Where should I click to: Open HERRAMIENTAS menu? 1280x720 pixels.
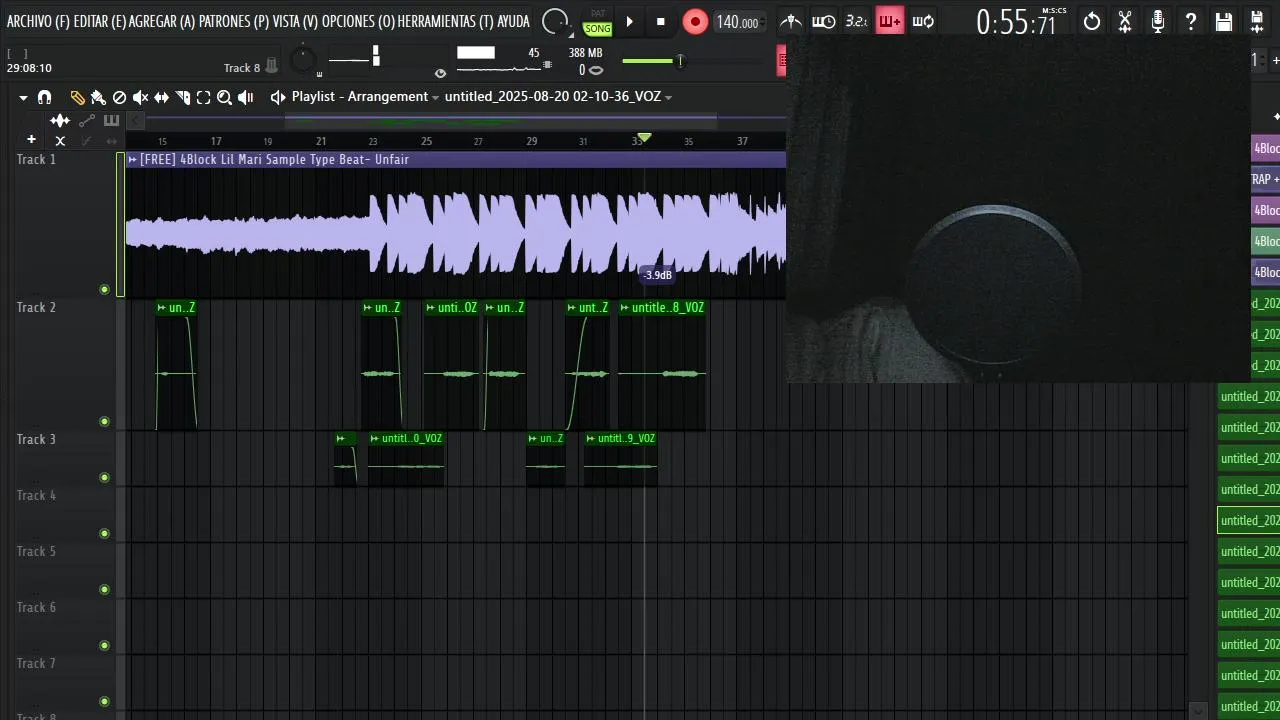(x=445, y=21)
